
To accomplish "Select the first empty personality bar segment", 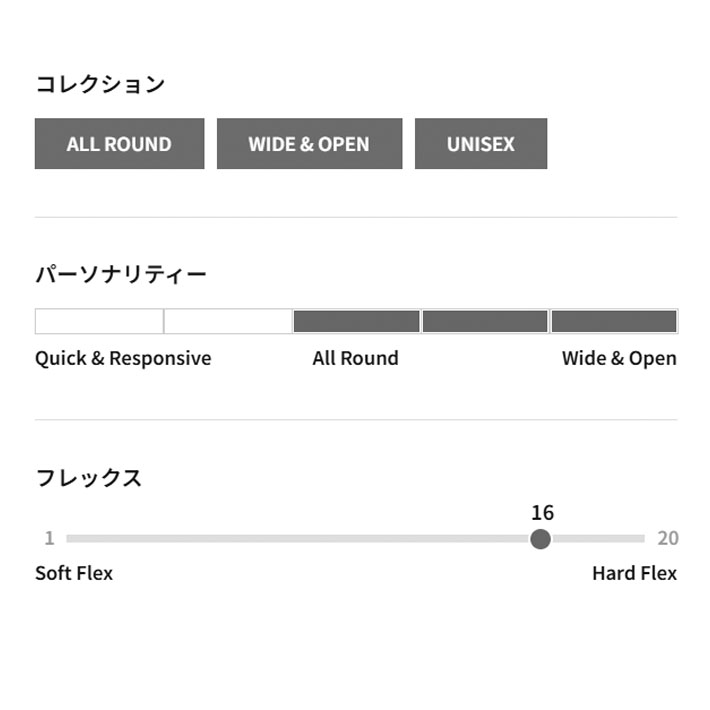I will coord(99,321).
